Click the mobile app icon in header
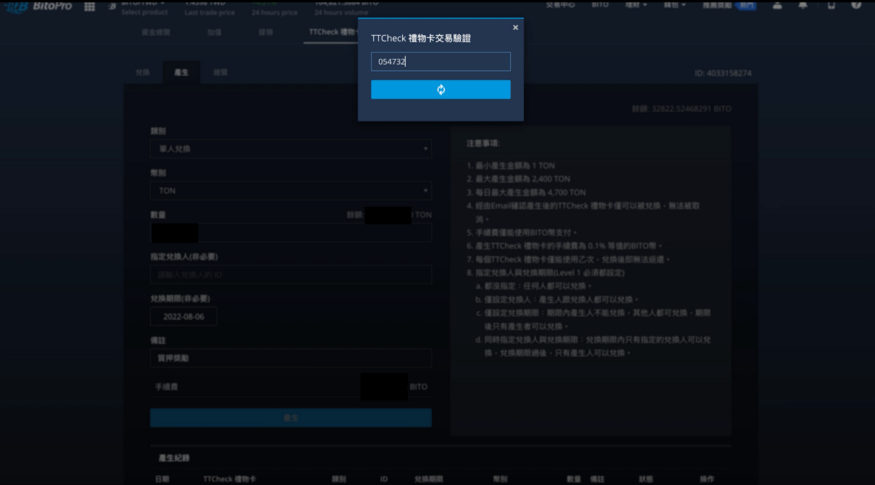Viewport: 875px width, 485px height. (831, 5)
